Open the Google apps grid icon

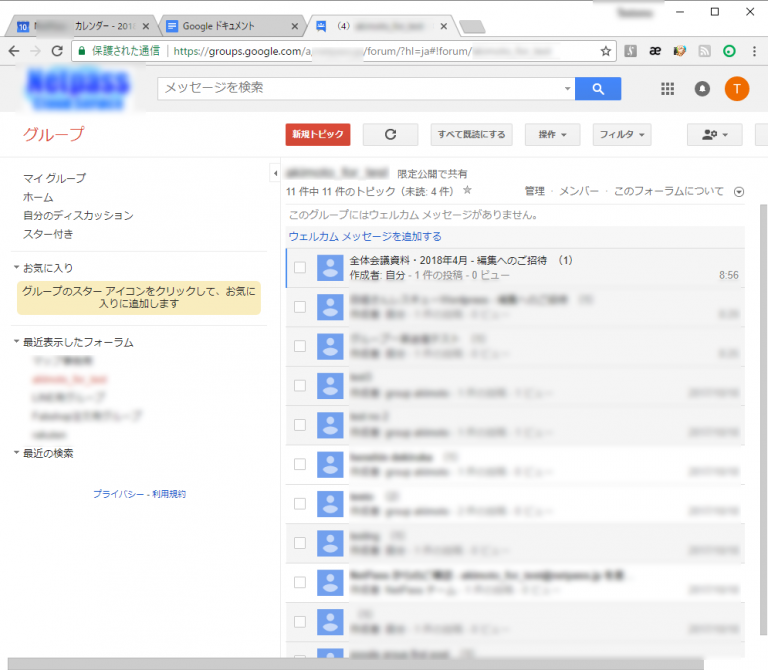[668, 89]
